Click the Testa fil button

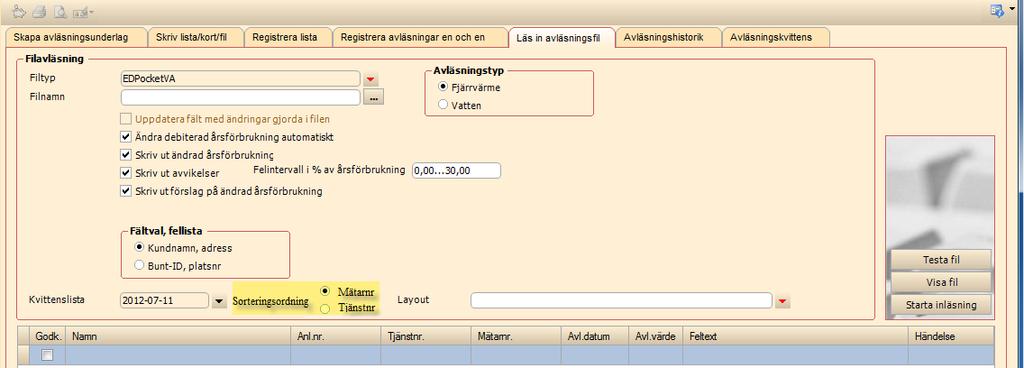pos(941,260)
